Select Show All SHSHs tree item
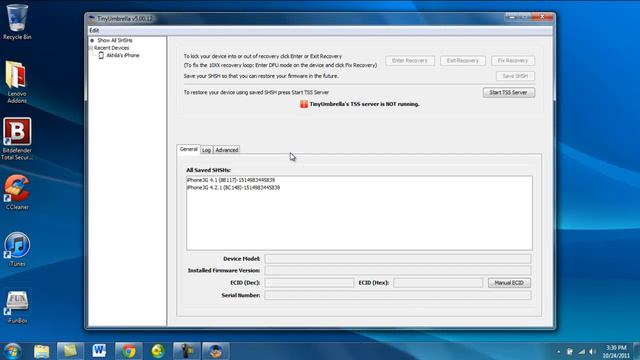The height and width of the screenshot is (360, 640). (115, 40)
